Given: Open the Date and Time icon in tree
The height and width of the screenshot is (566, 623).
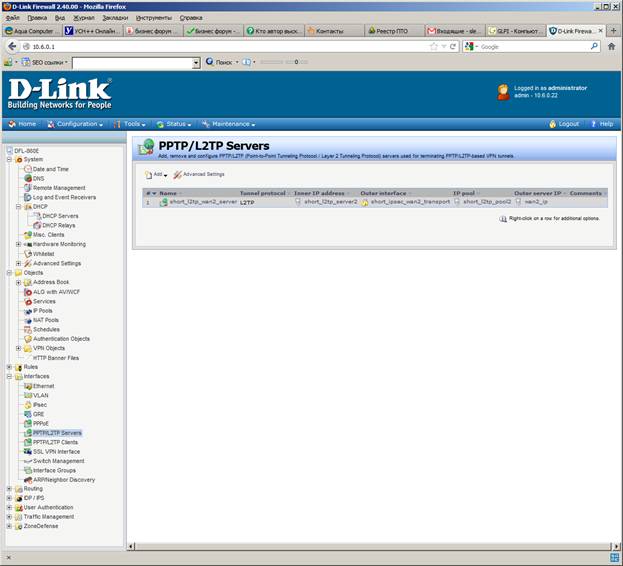Looking at the screenshot, I should (28, 169).
